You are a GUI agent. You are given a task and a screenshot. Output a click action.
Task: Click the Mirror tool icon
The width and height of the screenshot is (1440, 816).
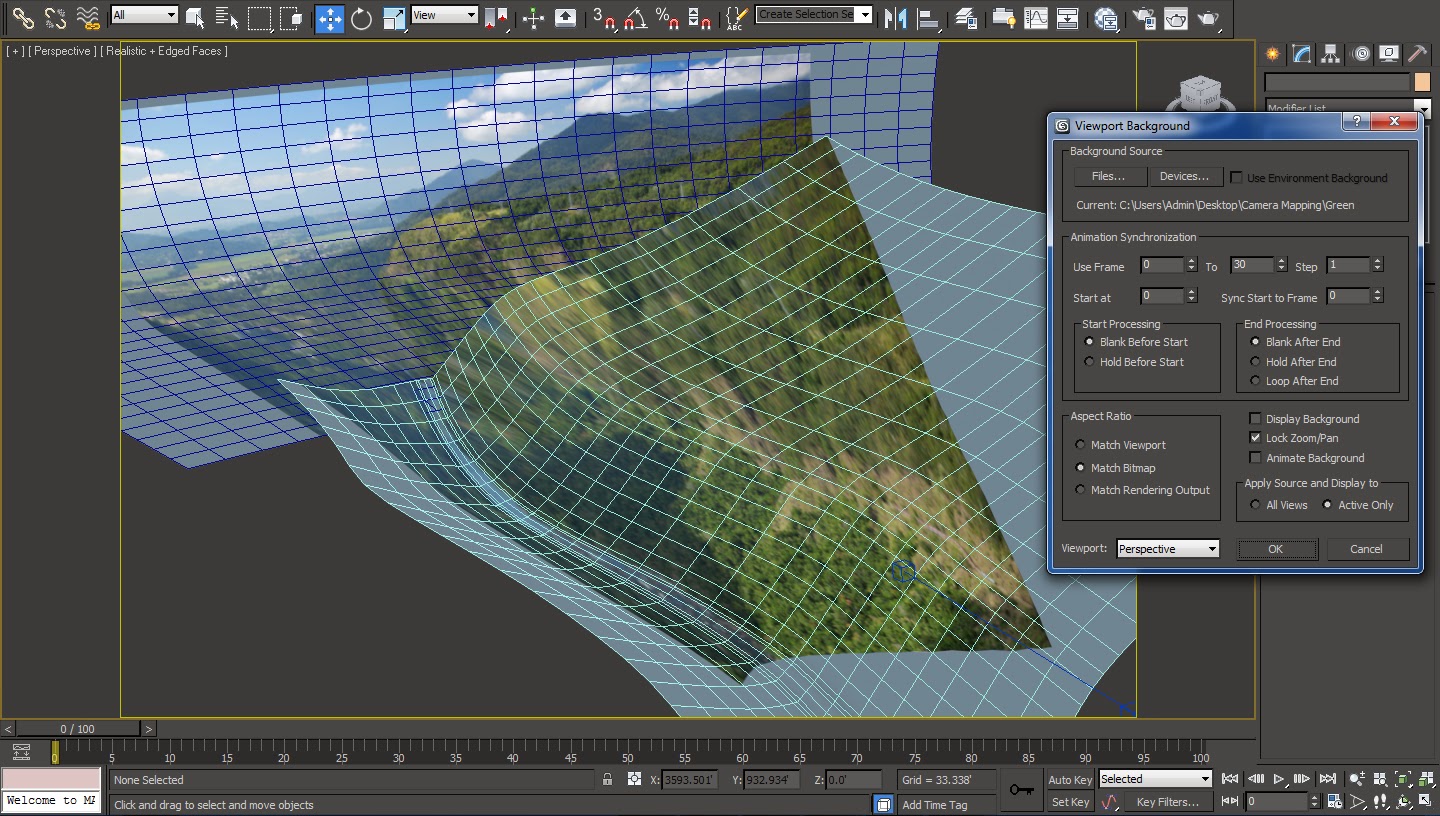[896, 18]
